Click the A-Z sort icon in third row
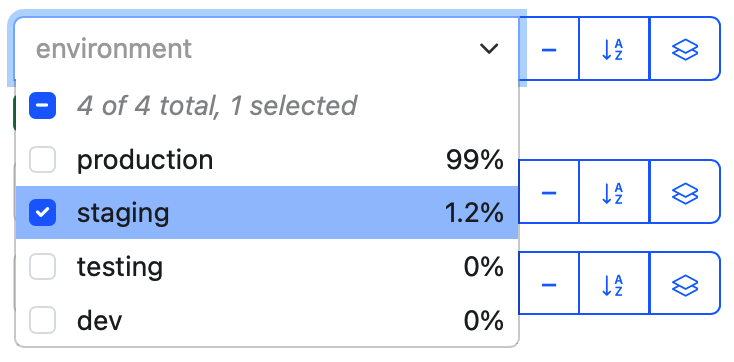Viewport: 734px width, 362px height. (613, 284)
